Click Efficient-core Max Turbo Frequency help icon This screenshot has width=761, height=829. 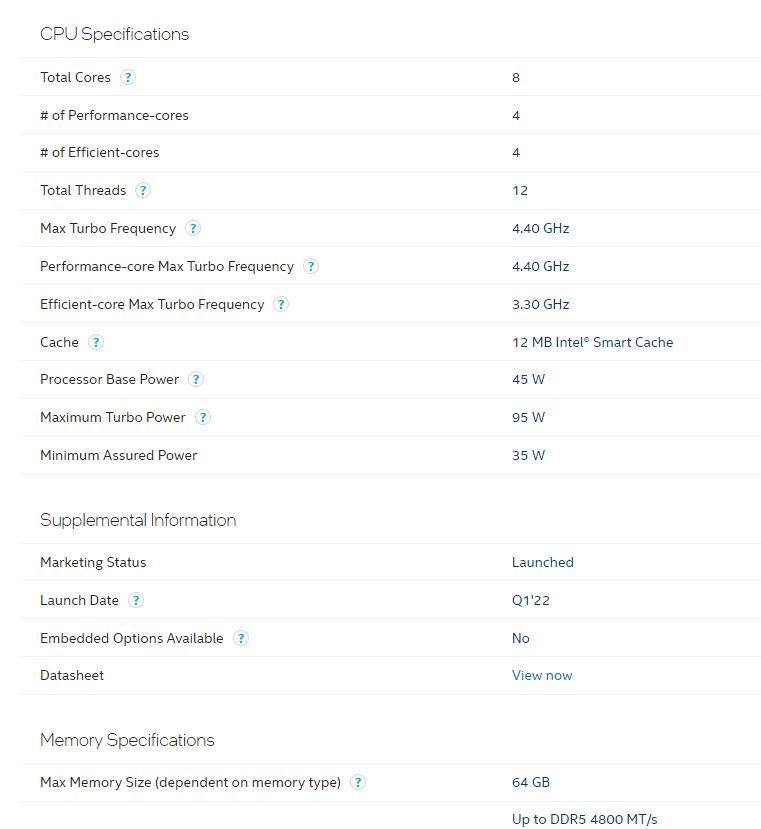(281, 304)
